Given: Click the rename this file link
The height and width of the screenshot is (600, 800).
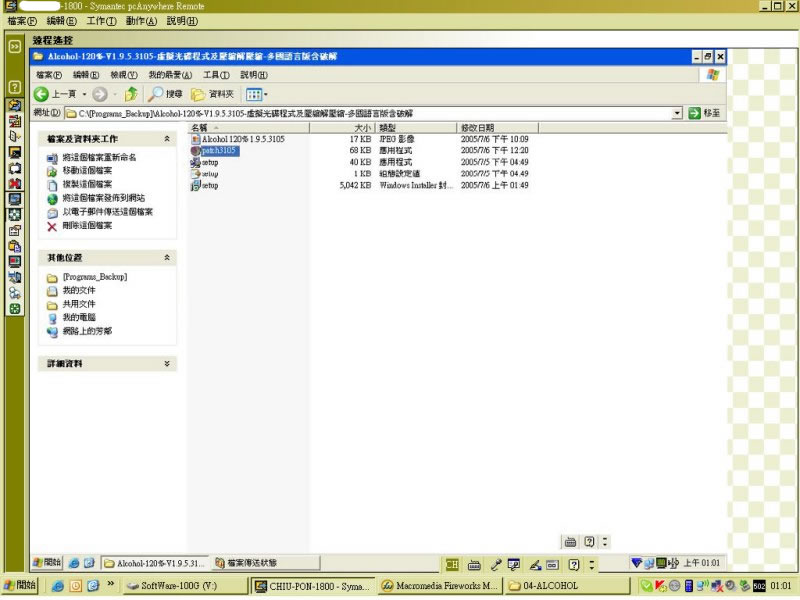Looking at the screenshot, I should tap(99, 158).
